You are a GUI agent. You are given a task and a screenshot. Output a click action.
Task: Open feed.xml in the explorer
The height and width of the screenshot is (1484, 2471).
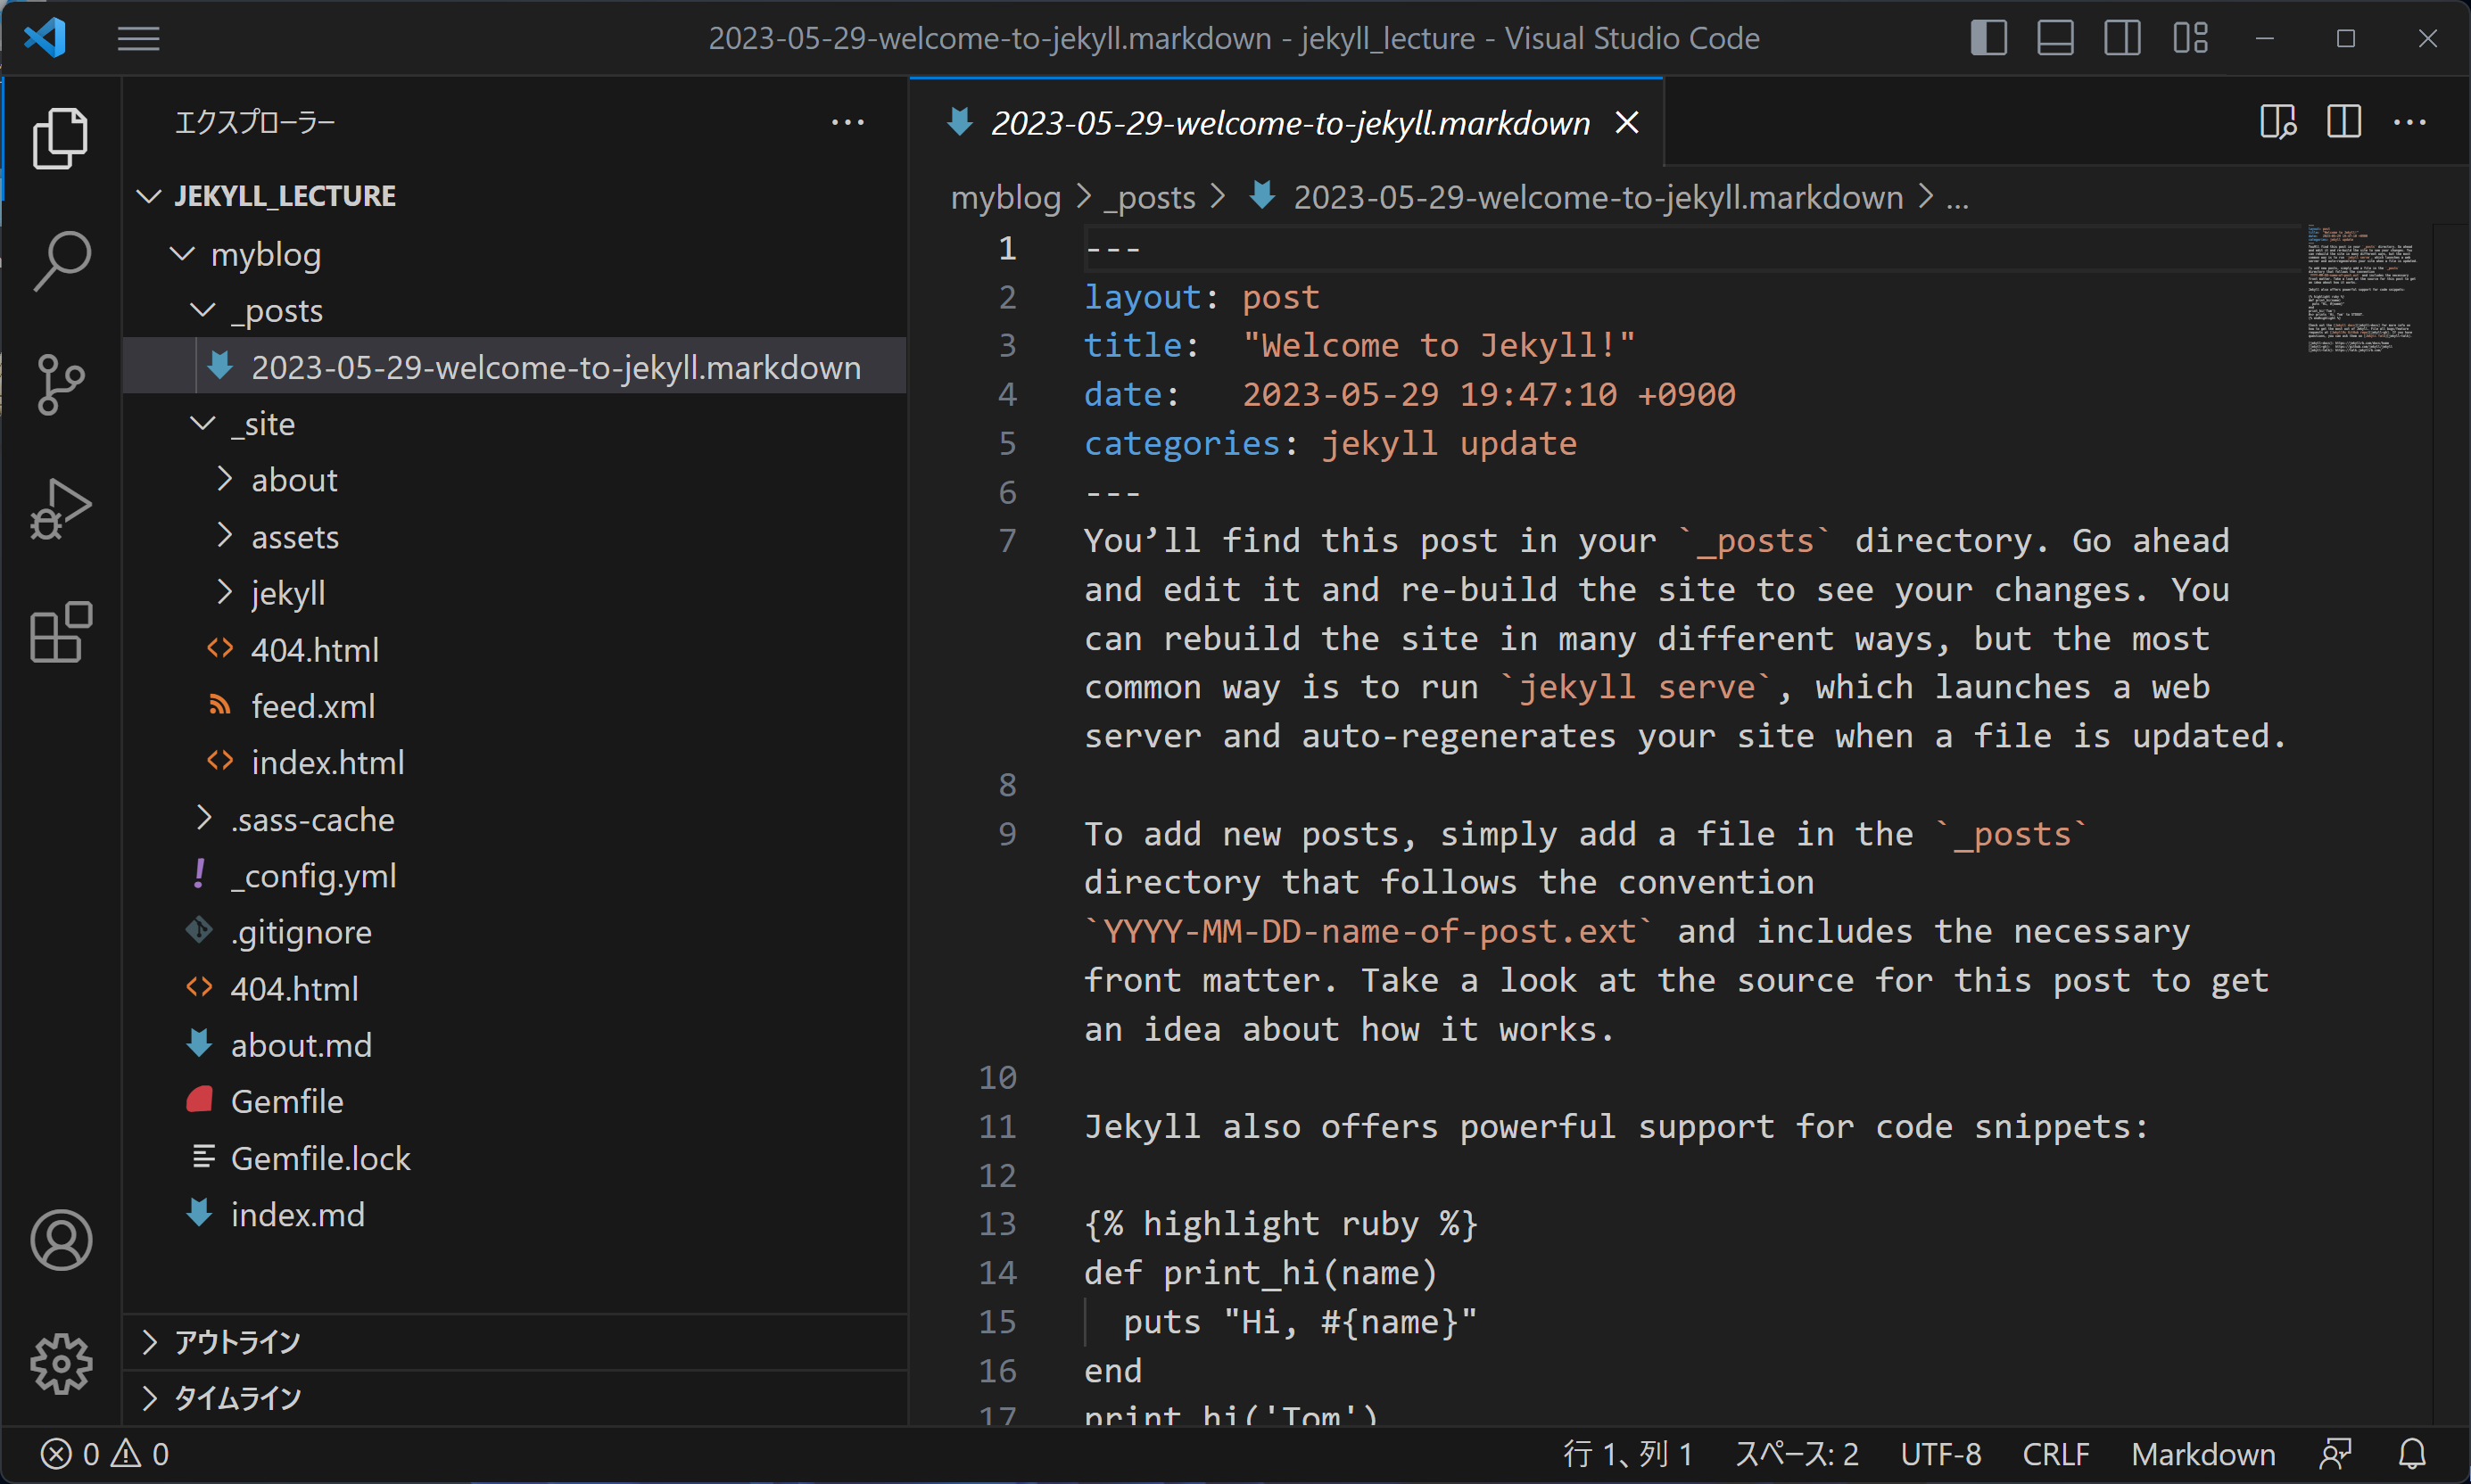[515, 706]
